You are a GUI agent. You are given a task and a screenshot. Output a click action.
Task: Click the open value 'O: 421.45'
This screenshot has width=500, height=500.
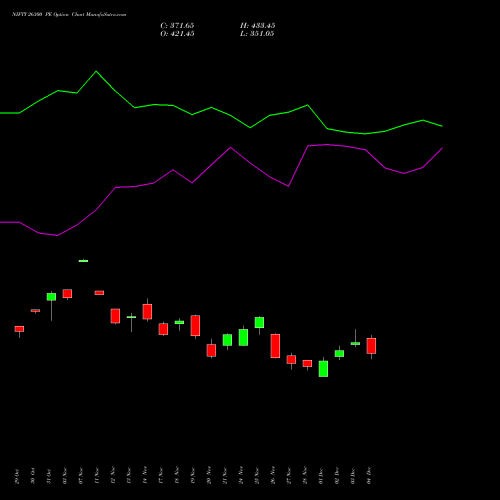pyautogui.click(x=177, y=34)
